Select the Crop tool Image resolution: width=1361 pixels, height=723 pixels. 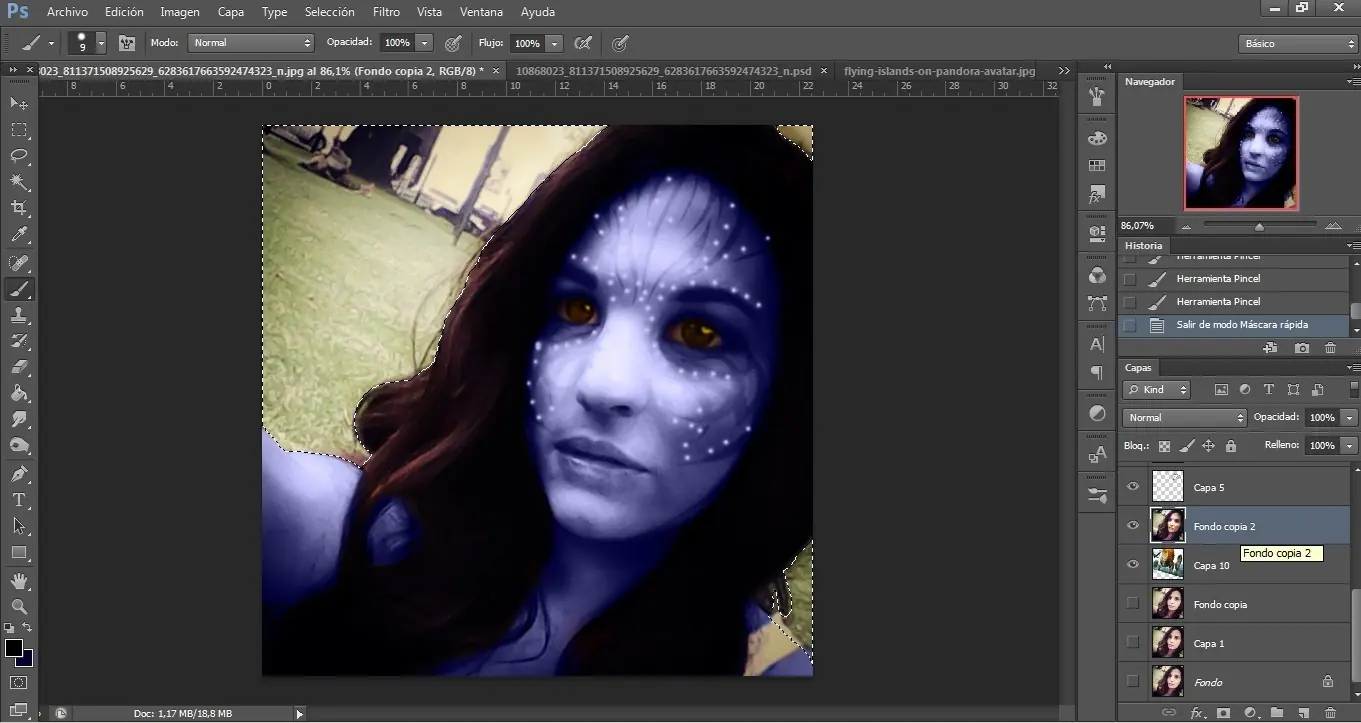click(19, 208)
